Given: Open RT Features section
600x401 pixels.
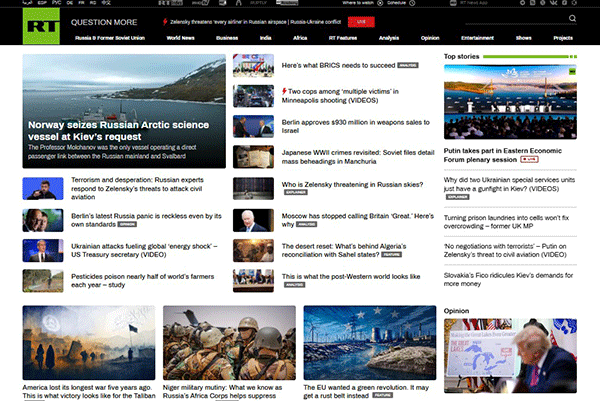Looking at the screenshot, I should [343, 38].
